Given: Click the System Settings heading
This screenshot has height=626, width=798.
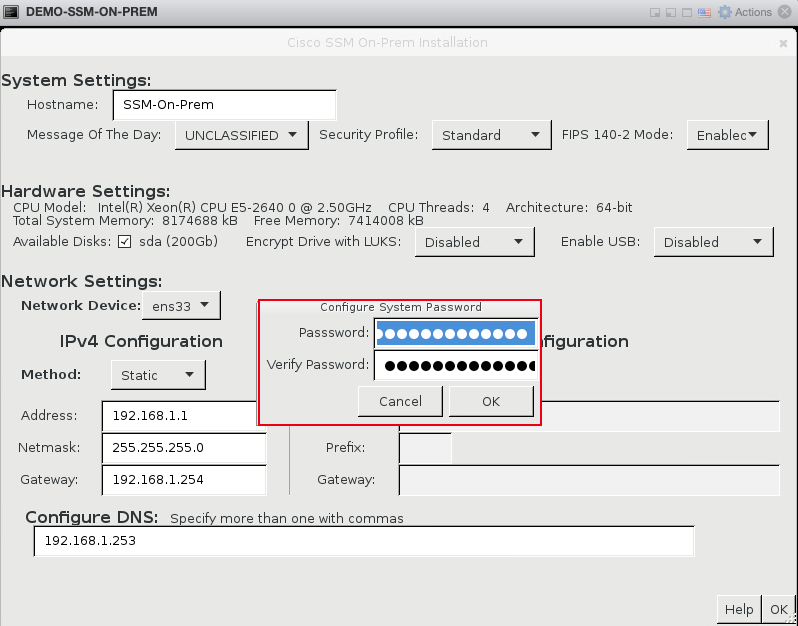Looking at the screenshot, I should [76, 80].
